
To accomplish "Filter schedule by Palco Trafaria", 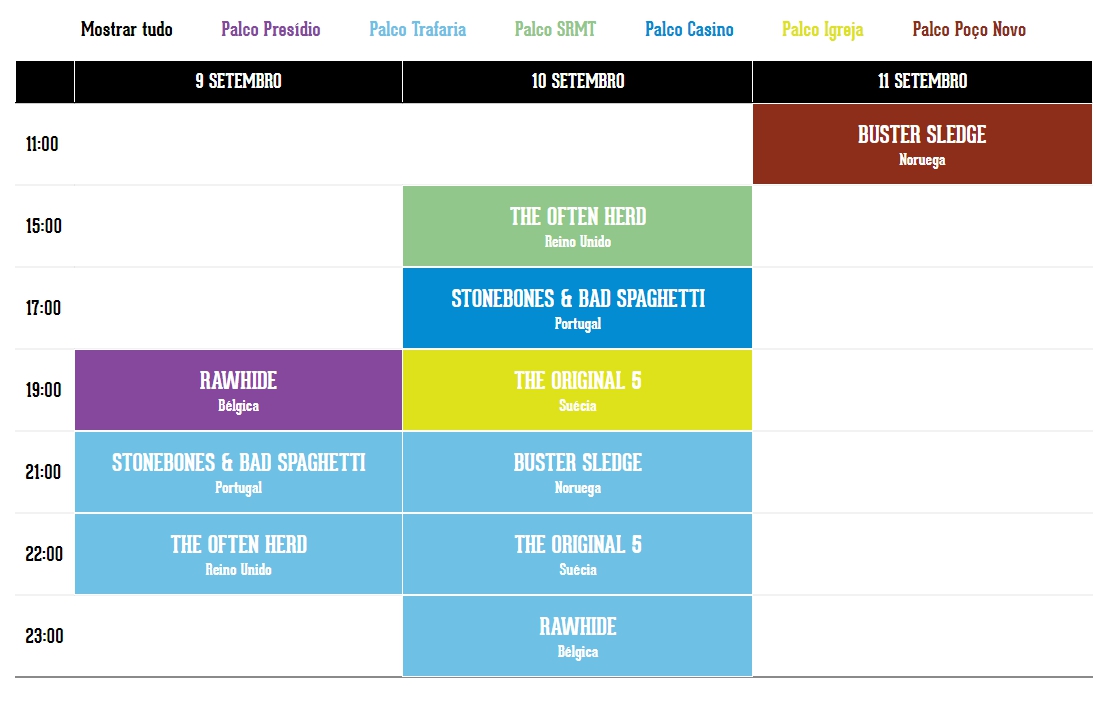I will 417,30.
